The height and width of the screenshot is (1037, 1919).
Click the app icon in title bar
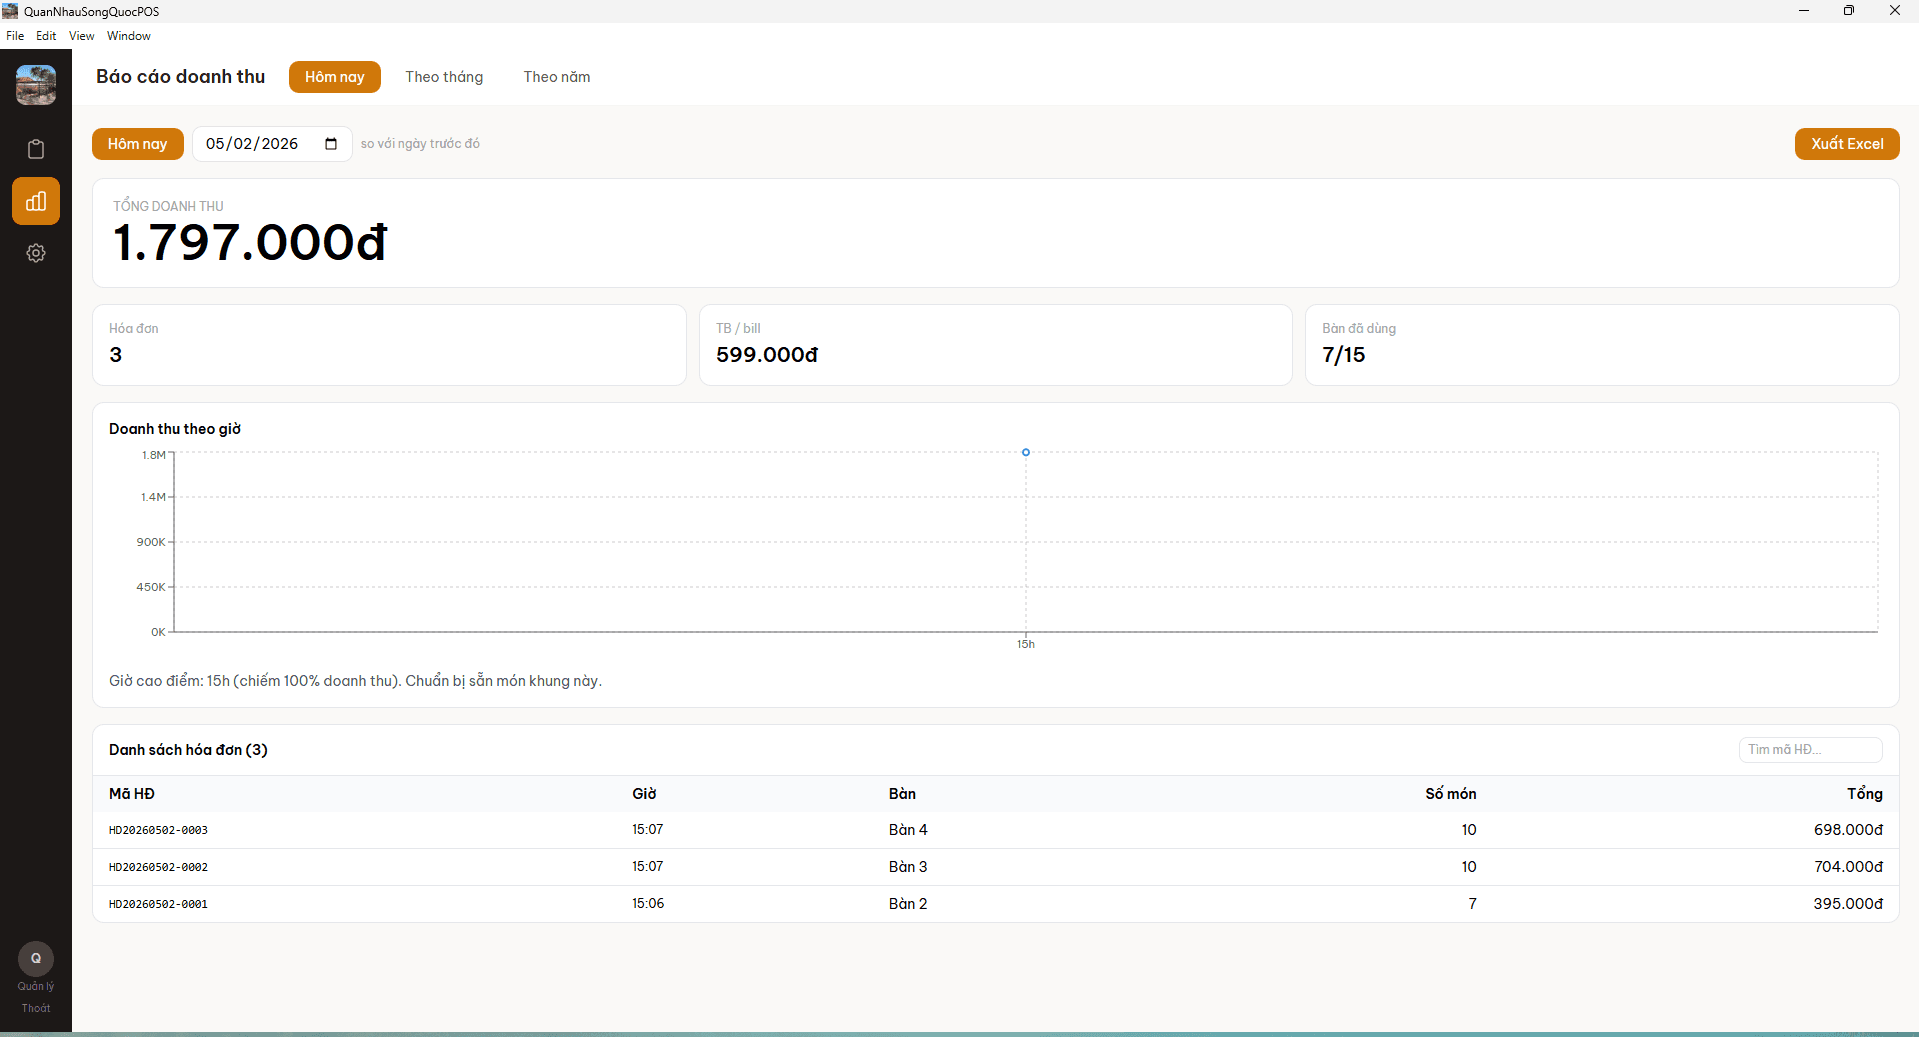coord(10,11)
